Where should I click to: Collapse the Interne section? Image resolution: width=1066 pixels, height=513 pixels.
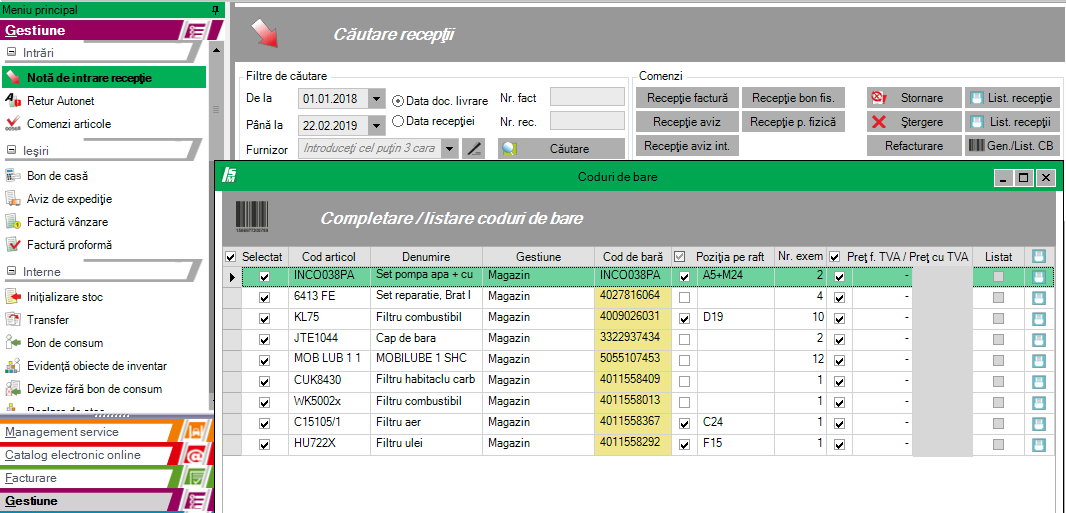click(x=11, y=272)
